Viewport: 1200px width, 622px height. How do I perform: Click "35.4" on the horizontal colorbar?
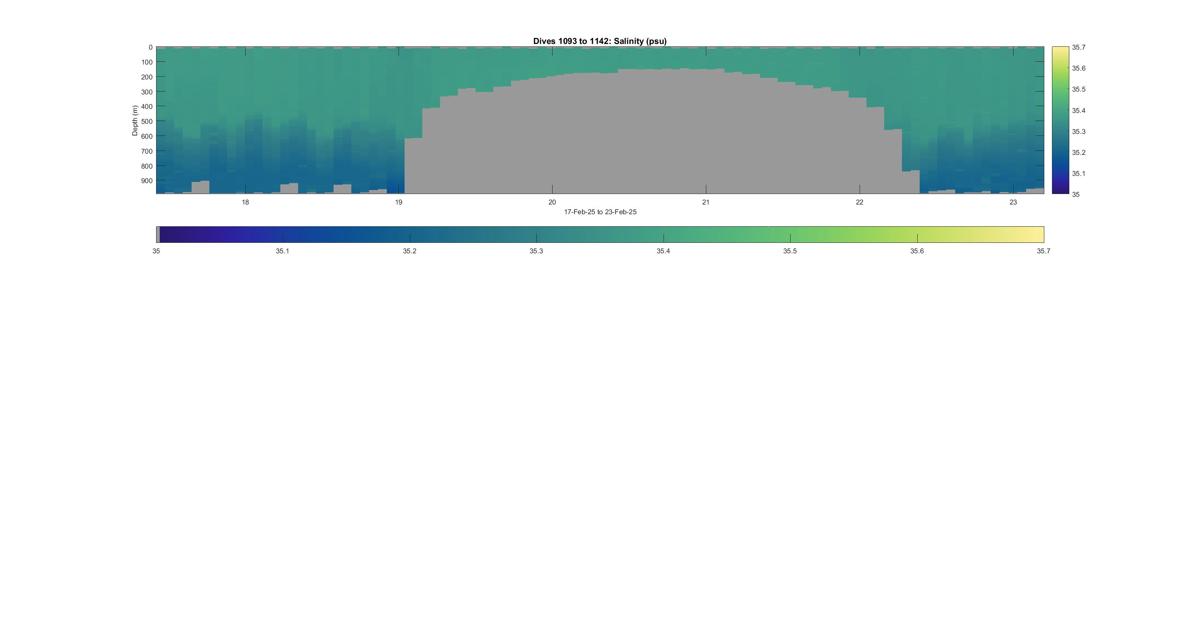663,251
